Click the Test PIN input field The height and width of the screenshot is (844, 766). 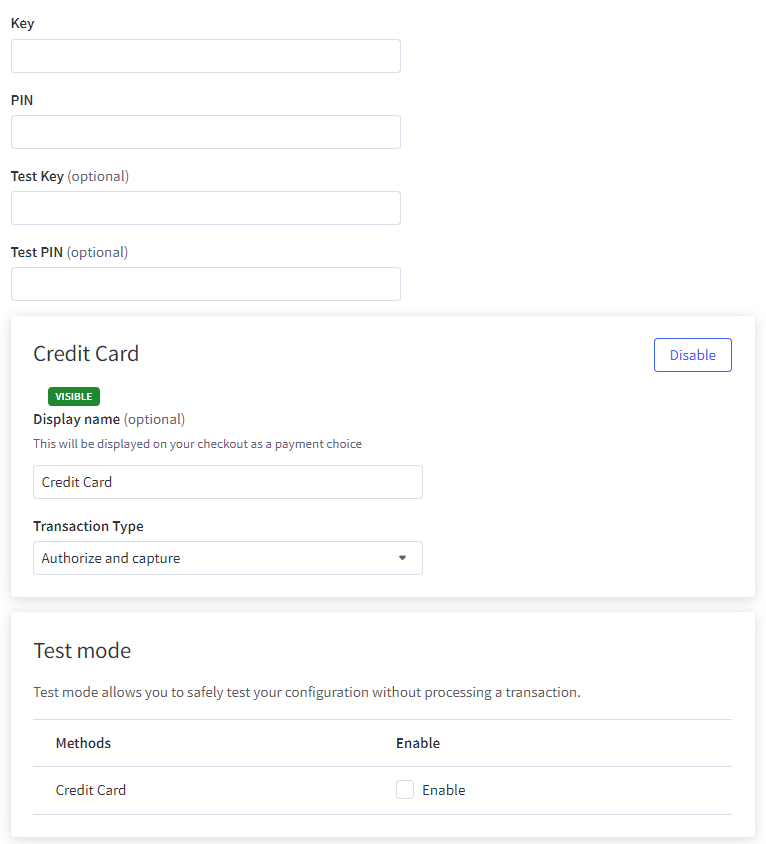pos(205,283)
